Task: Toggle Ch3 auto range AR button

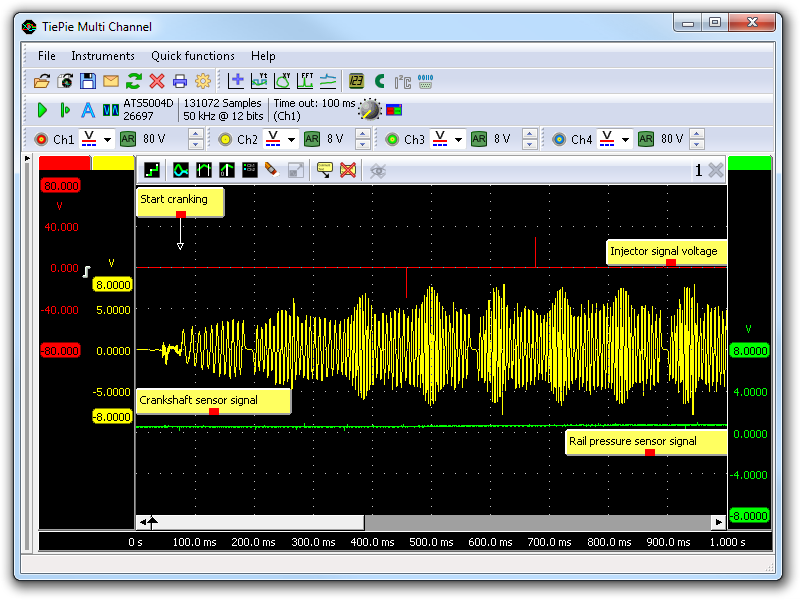Action: 479,139
